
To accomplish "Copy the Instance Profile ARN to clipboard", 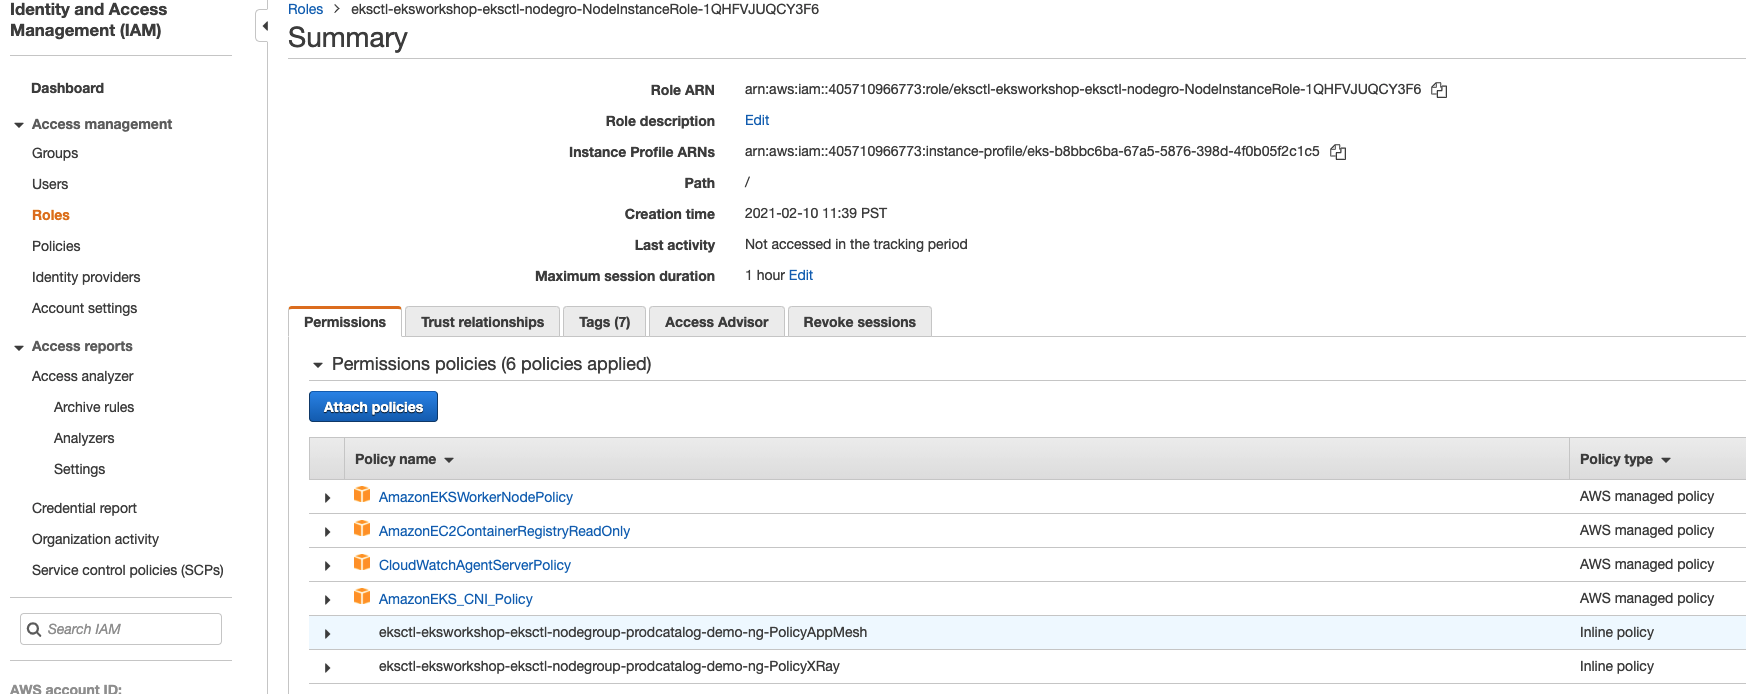I will pos(1338,152).
